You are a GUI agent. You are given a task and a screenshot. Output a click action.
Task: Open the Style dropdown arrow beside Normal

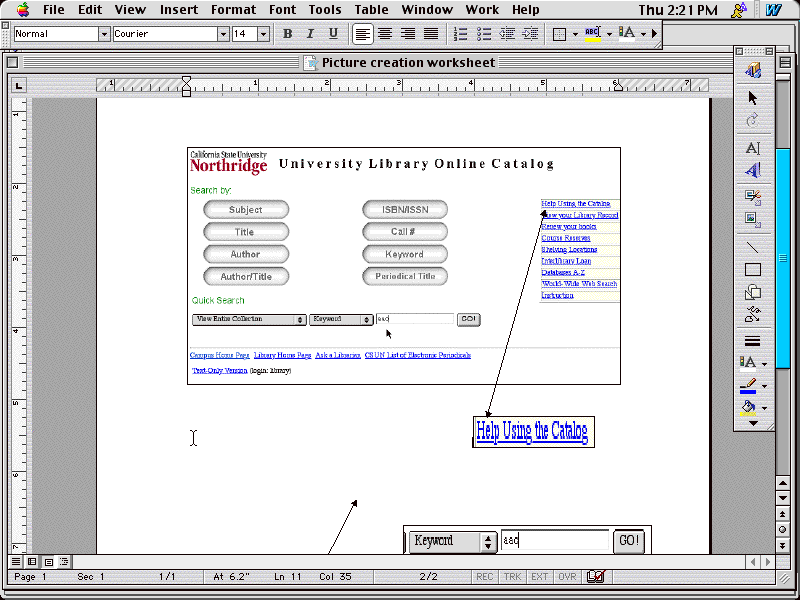click(104, 34)
